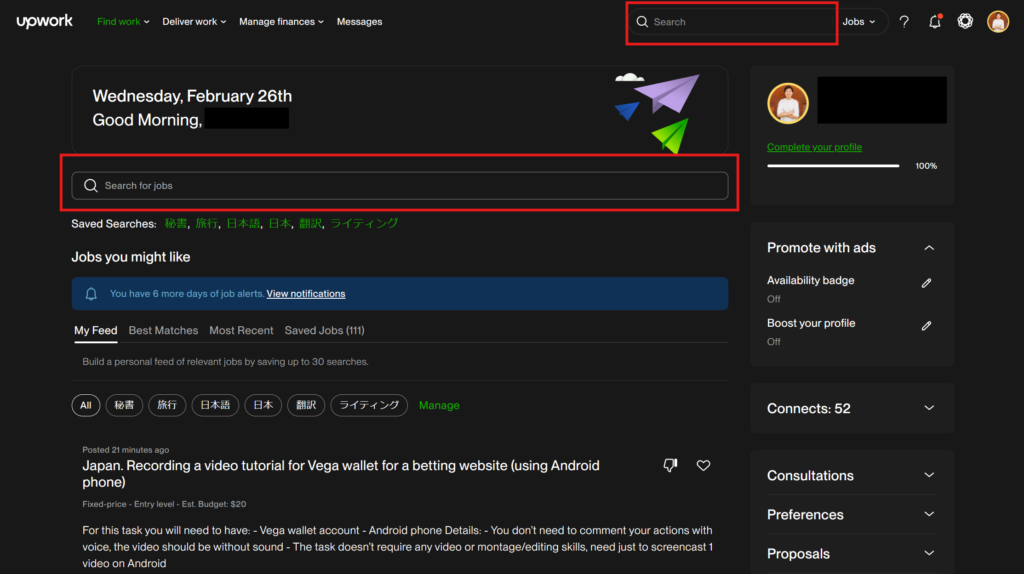Viewport: 1024px width, 574px height.
Task: Open the saved search 翻訳 link
Action: point(310,223)
